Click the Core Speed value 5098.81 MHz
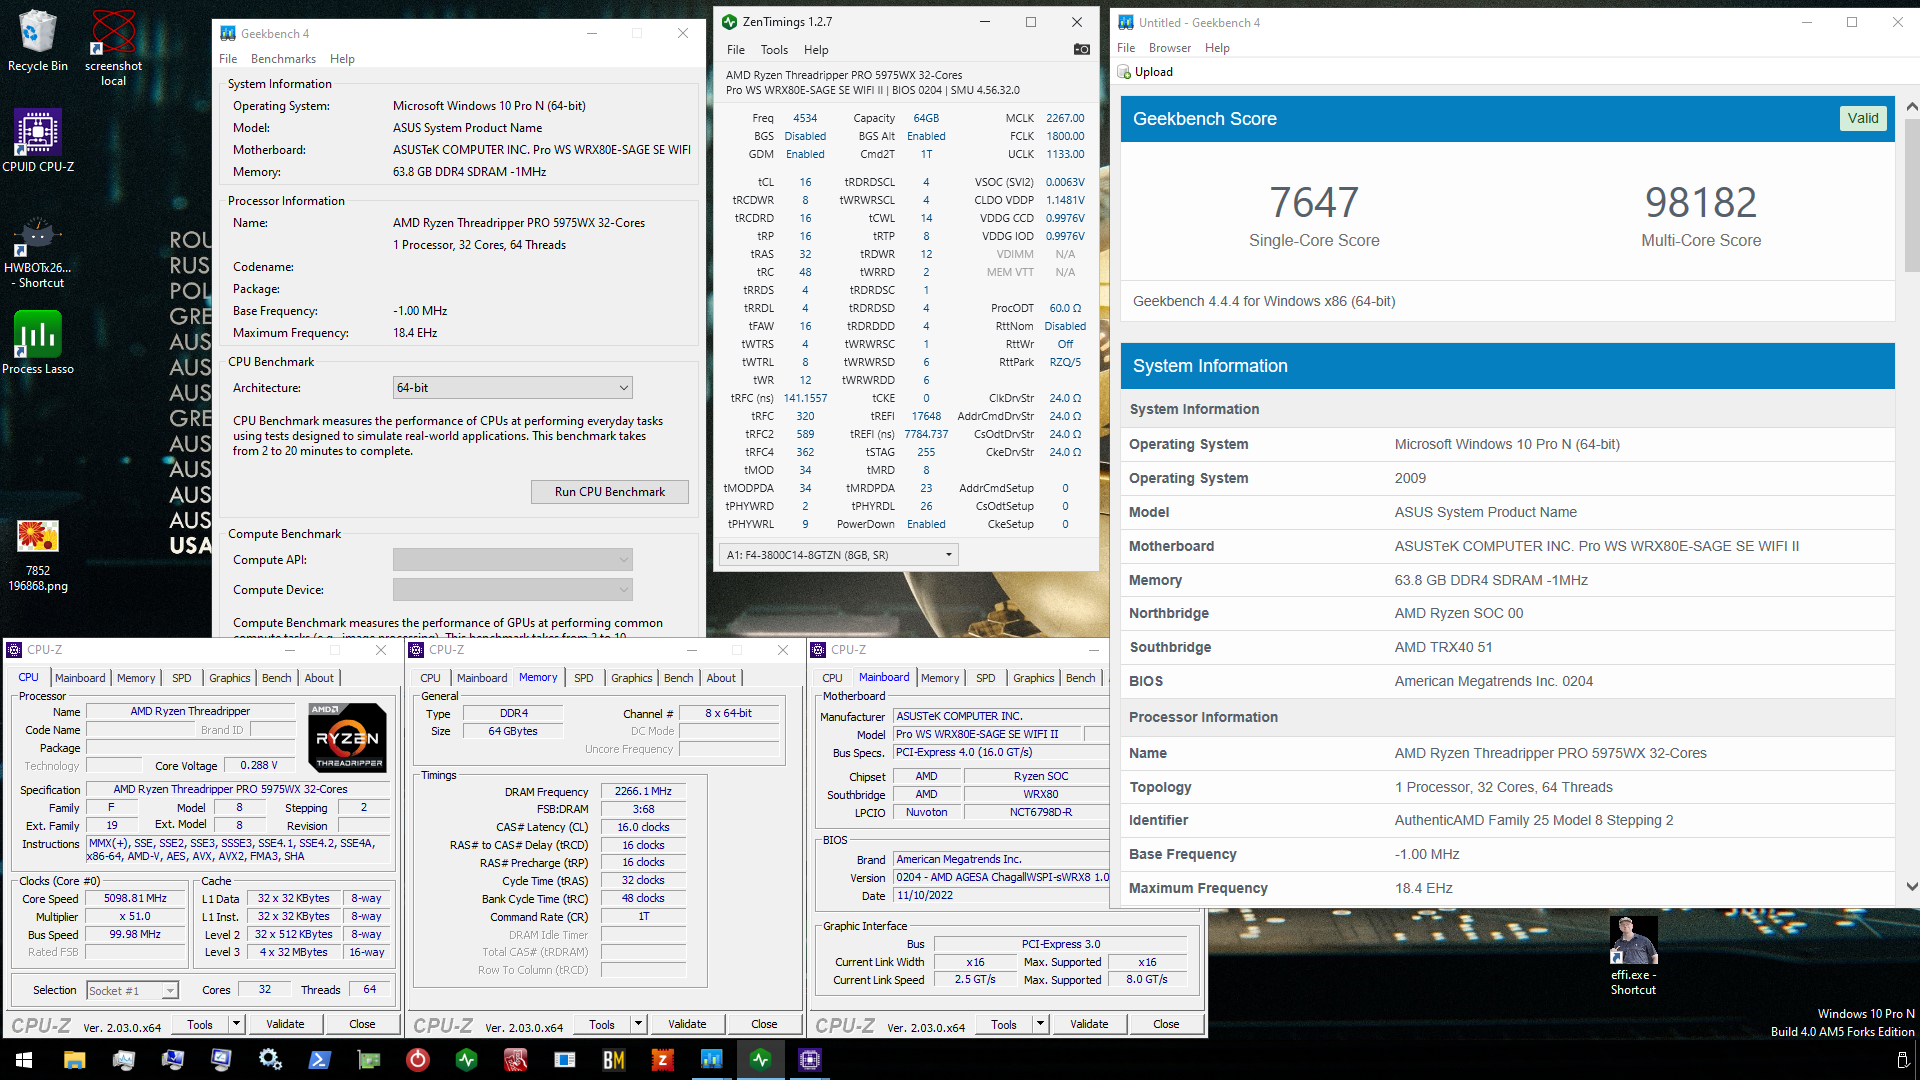The height and width of the screenshot is (1080, 1920). (135, 898)
